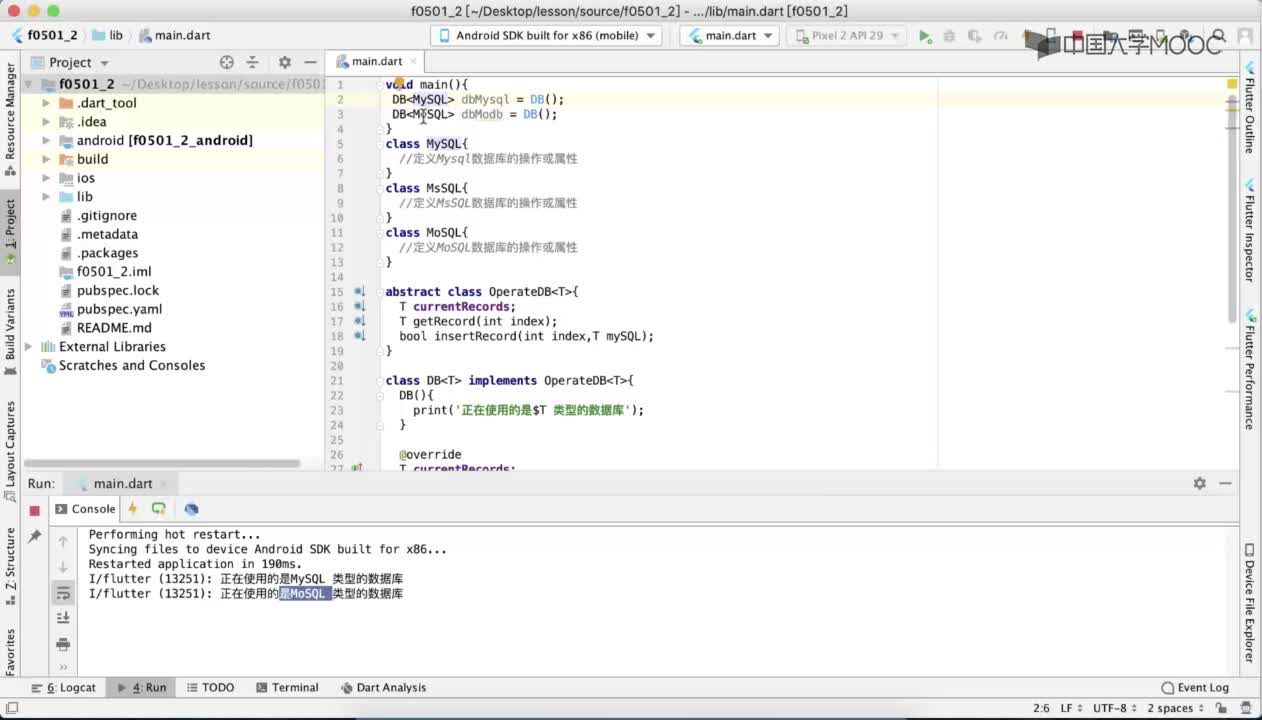The width and height of the screenshot is (1262, 720).
Task: Trigger Flutter hot reload lightning icon
Action: coord(132,509)
